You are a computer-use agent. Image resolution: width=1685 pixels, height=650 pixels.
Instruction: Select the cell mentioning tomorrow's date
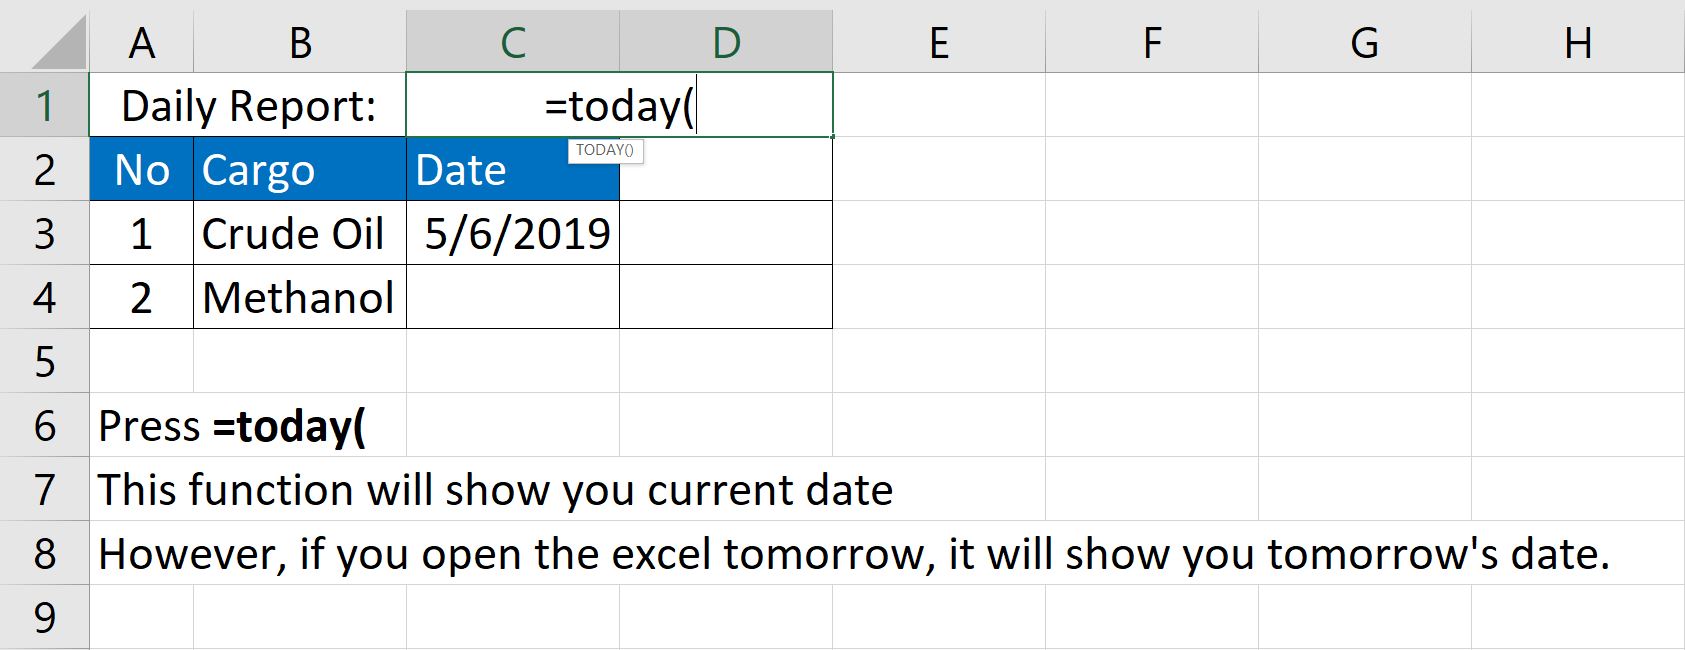tap(141, 554)
